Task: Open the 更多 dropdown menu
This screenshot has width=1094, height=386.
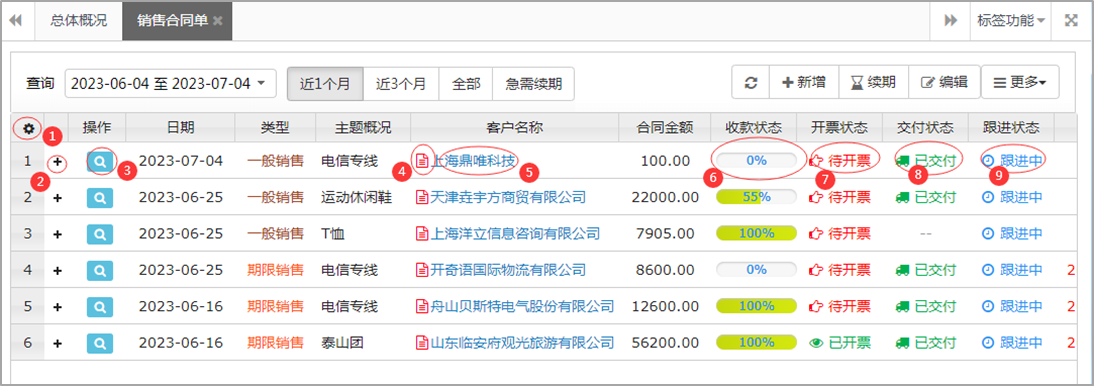Action: tap(1020, 82)
